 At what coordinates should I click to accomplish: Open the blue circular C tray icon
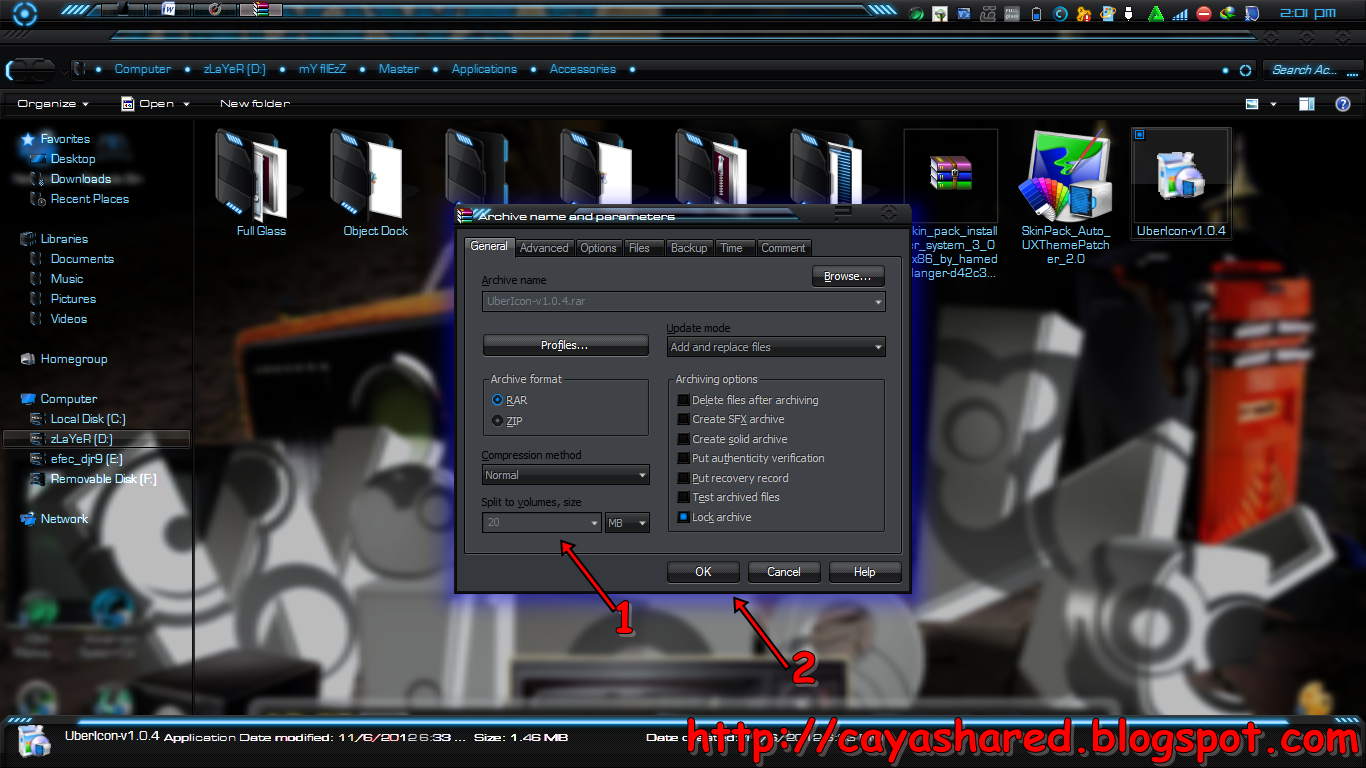pyautogui.click(x=1060, y=14)
